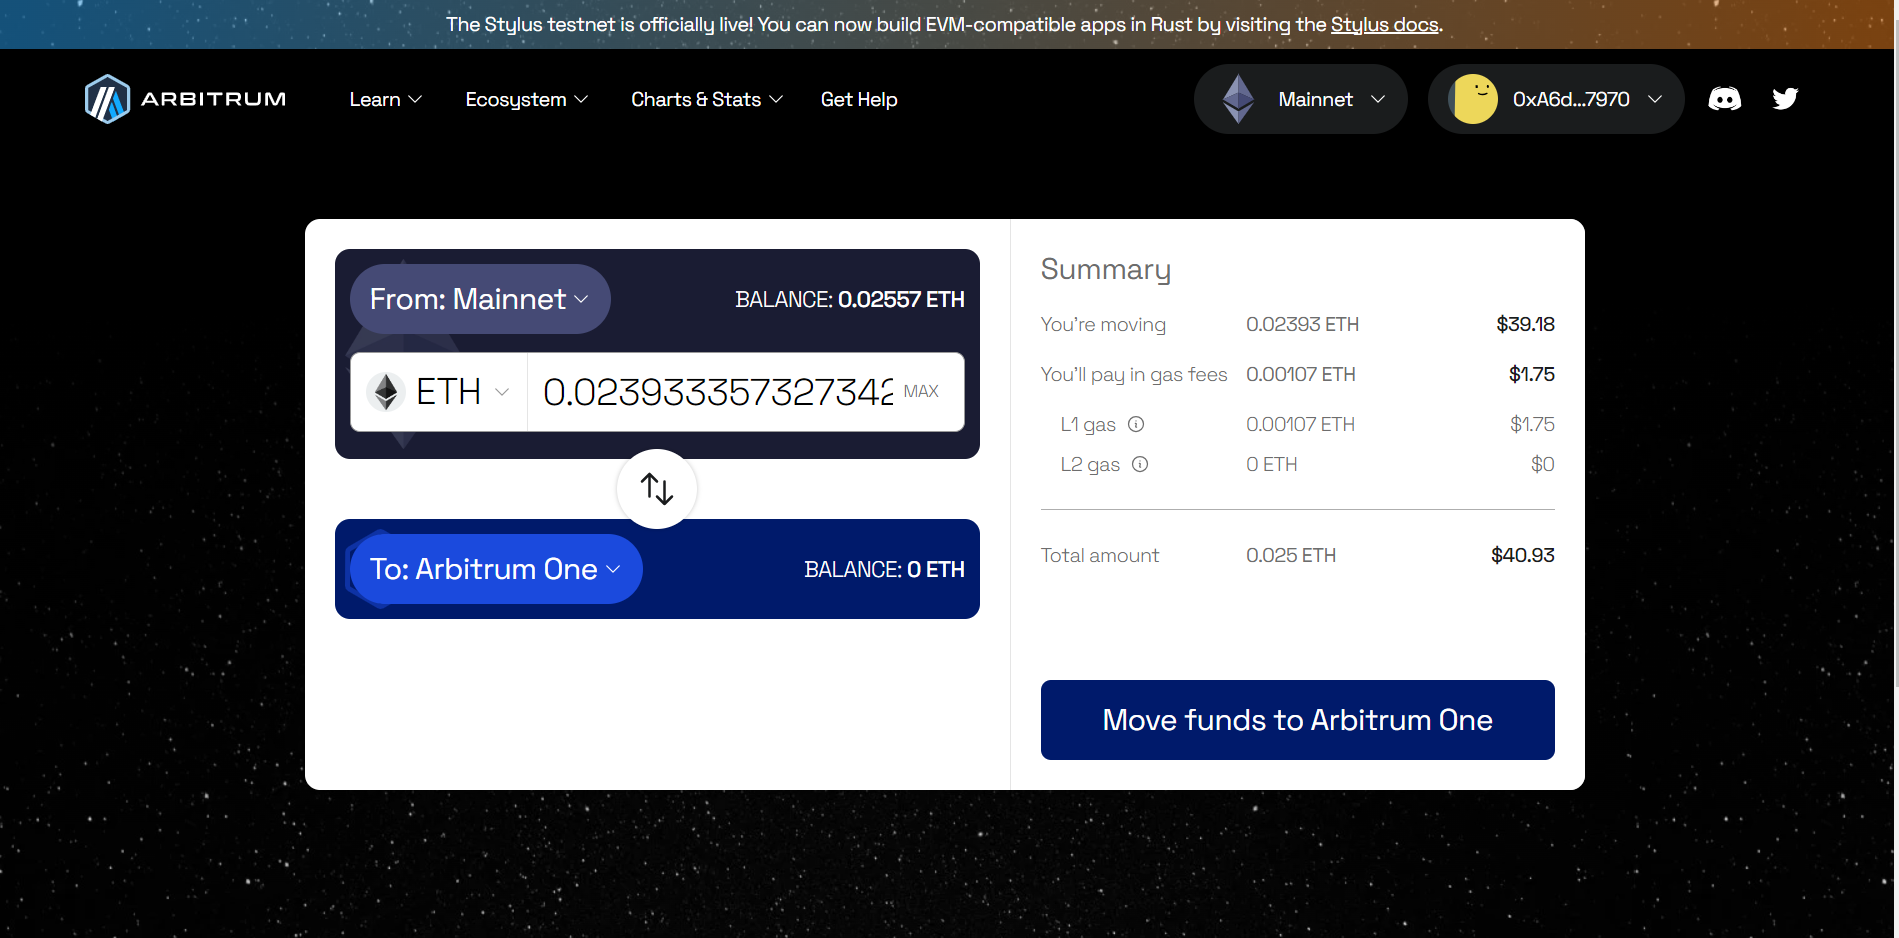Expand the Ecosystem menu
Viewport: 1899px width, 938px height.
(527, 99)
